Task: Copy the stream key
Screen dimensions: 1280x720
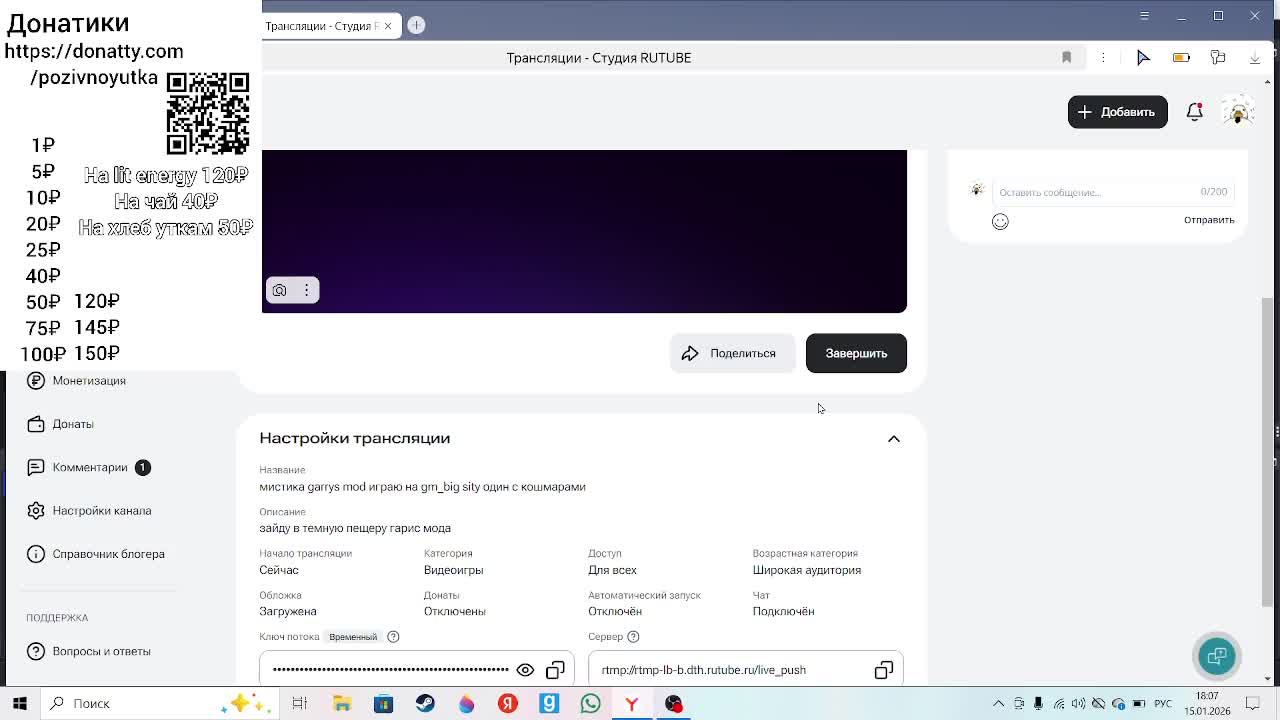Action: tap(555, 670)
